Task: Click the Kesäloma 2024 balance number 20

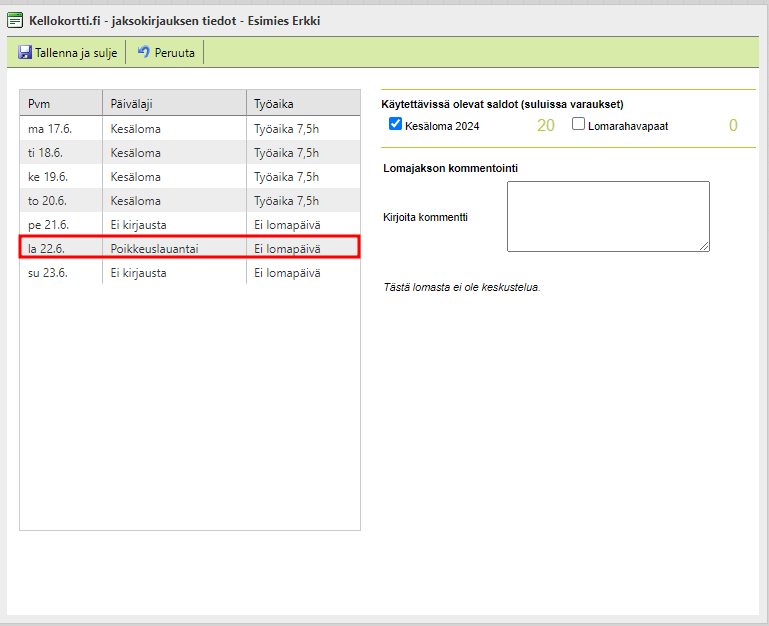Action: [545, 126]
